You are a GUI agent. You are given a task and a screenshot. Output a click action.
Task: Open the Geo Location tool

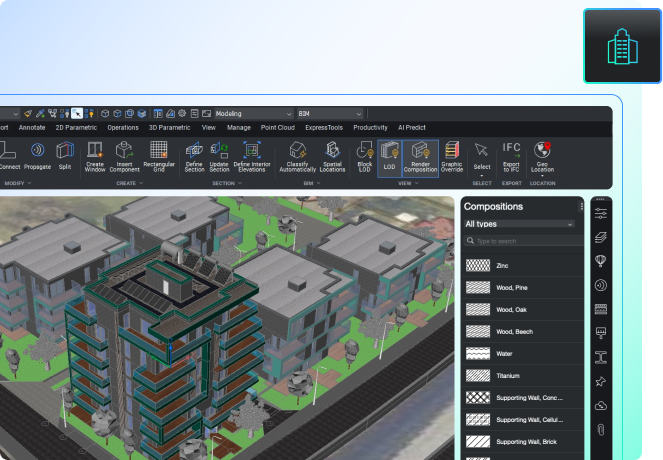click(542, 157)
